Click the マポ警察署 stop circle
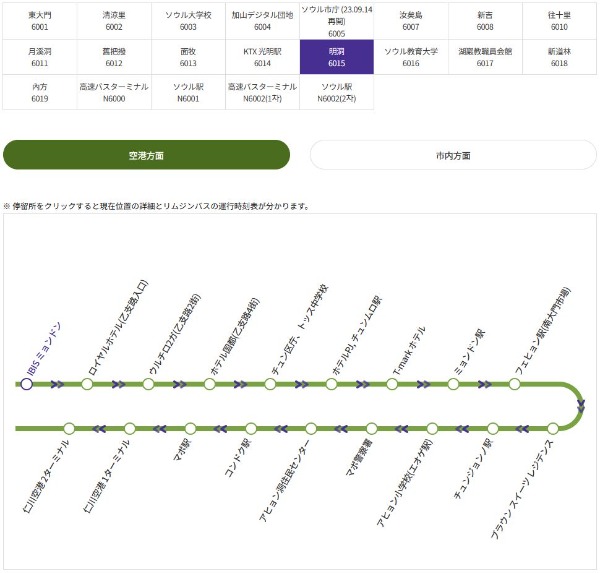 coord(371,428)
